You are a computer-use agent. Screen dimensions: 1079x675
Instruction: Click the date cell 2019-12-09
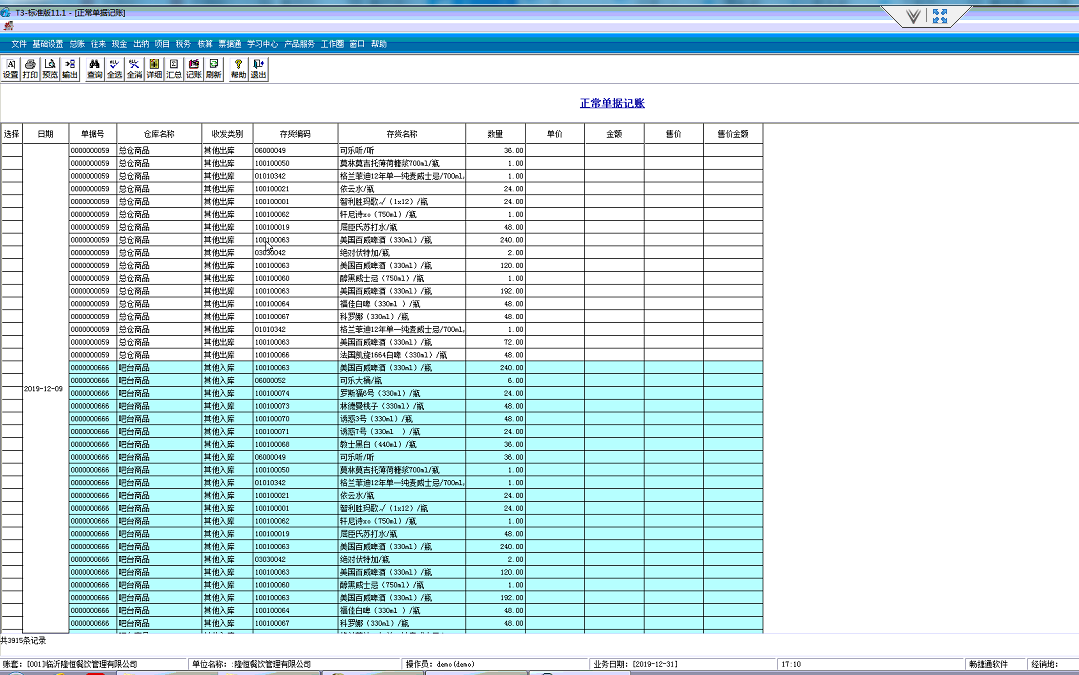tap(43, 389)
